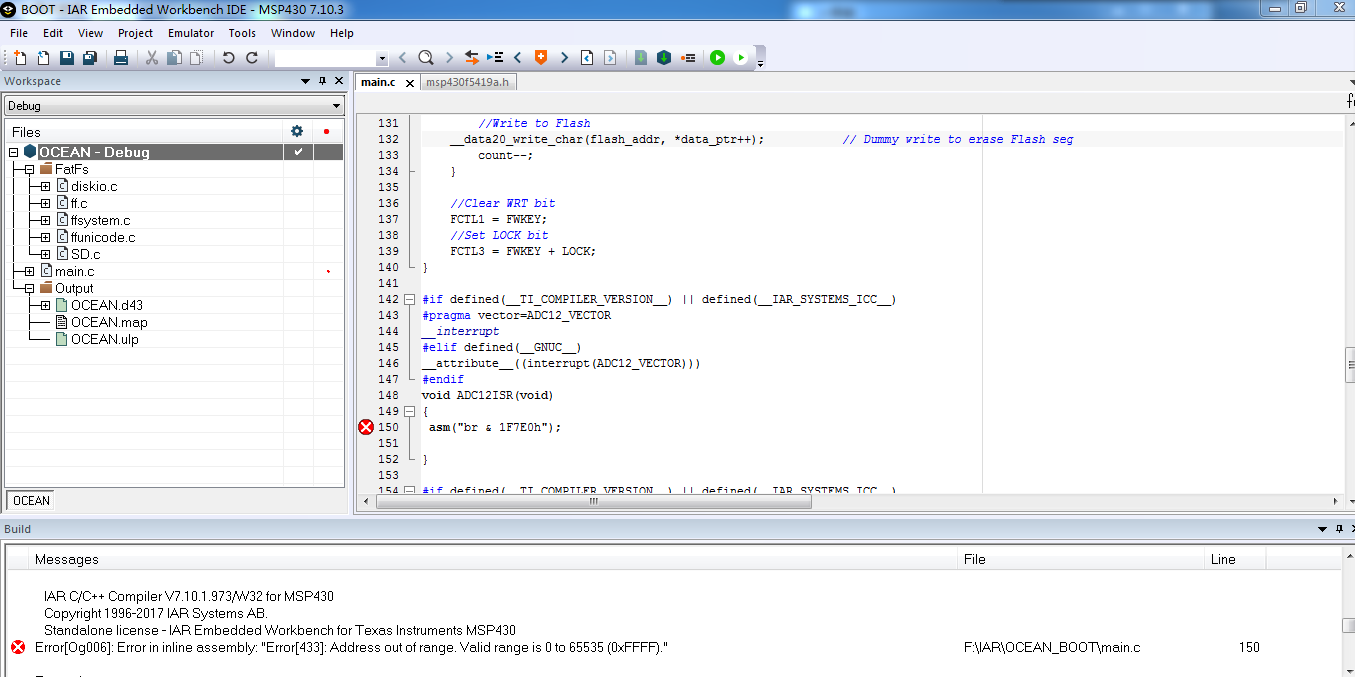Click the error marker on line 150
This screenshot has width=1355, height=677.
[x=366, y=427]
